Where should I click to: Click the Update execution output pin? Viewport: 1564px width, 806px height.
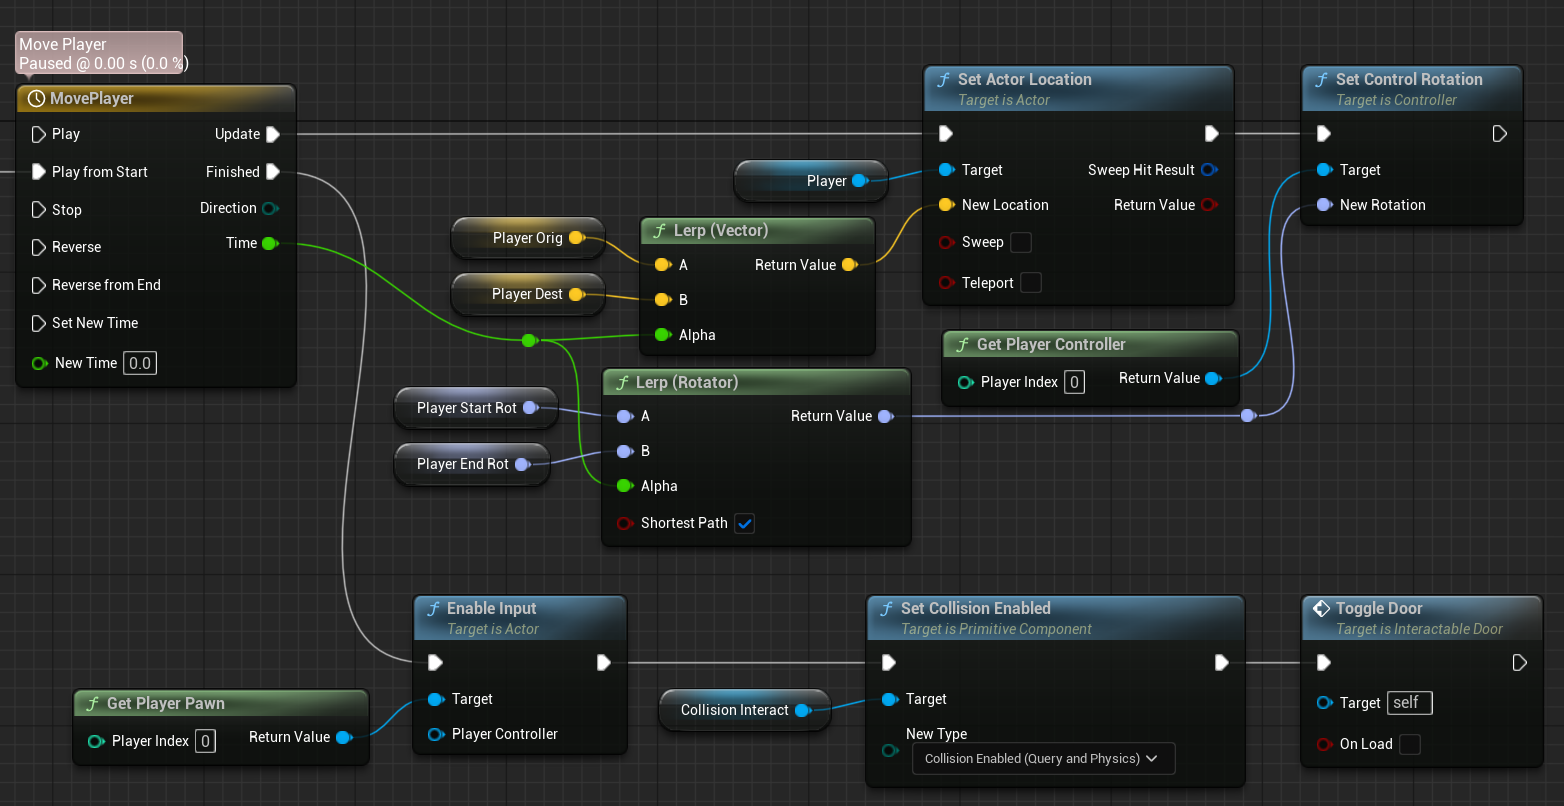click(x=273, y=134)
